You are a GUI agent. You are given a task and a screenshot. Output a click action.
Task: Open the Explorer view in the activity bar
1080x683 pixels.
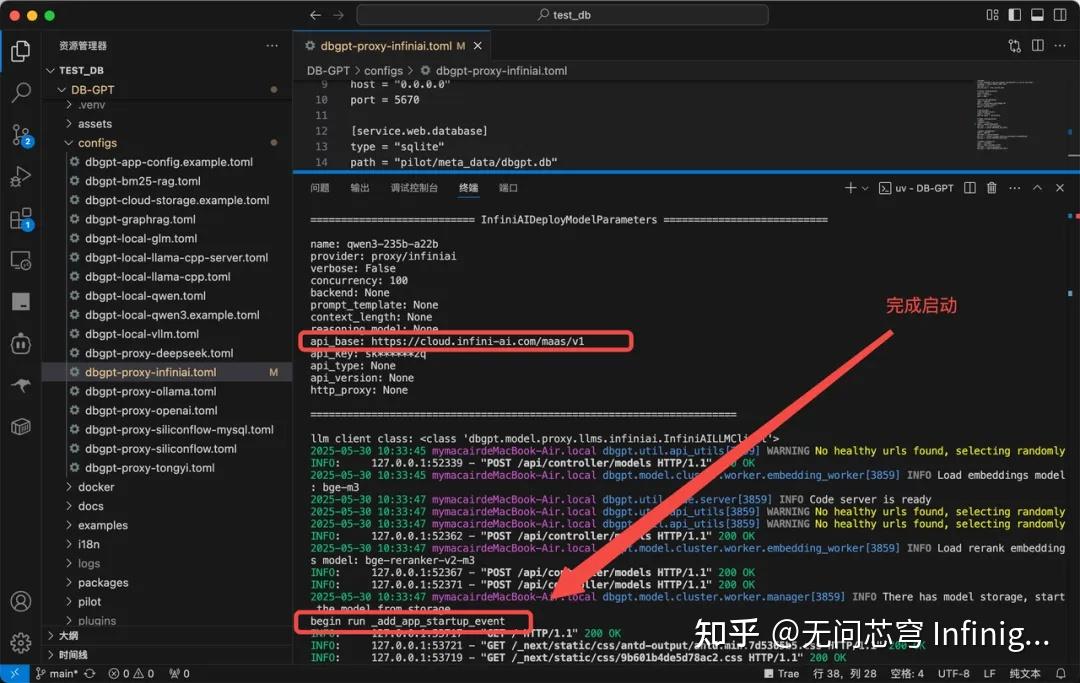[x=20, y=50]
